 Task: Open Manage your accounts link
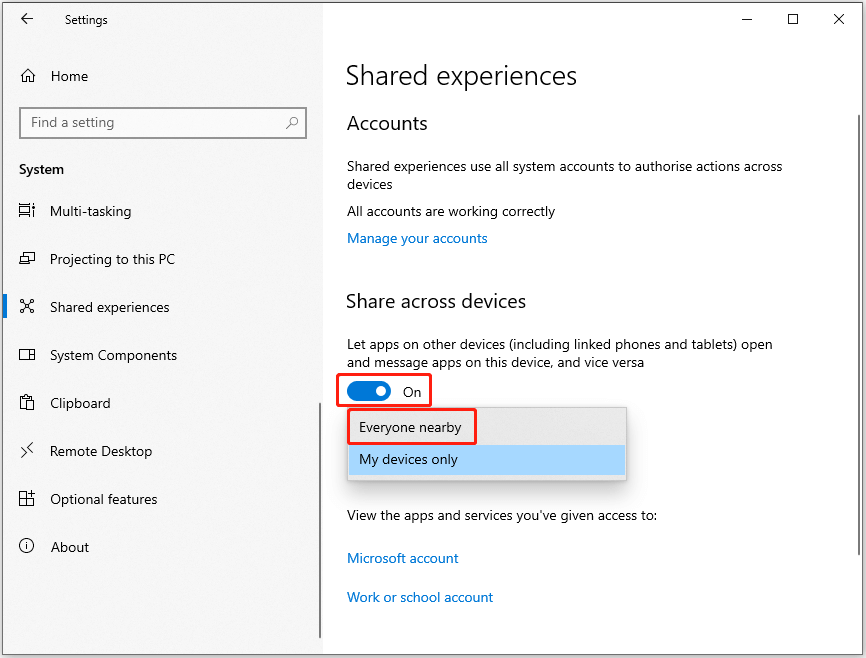click(417, 239)
